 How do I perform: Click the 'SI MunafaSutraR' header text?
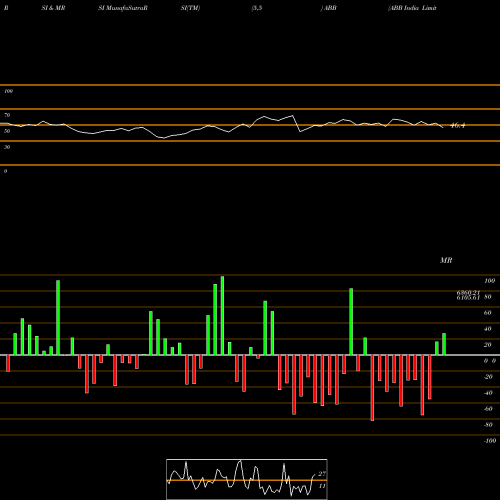[123, 8]
